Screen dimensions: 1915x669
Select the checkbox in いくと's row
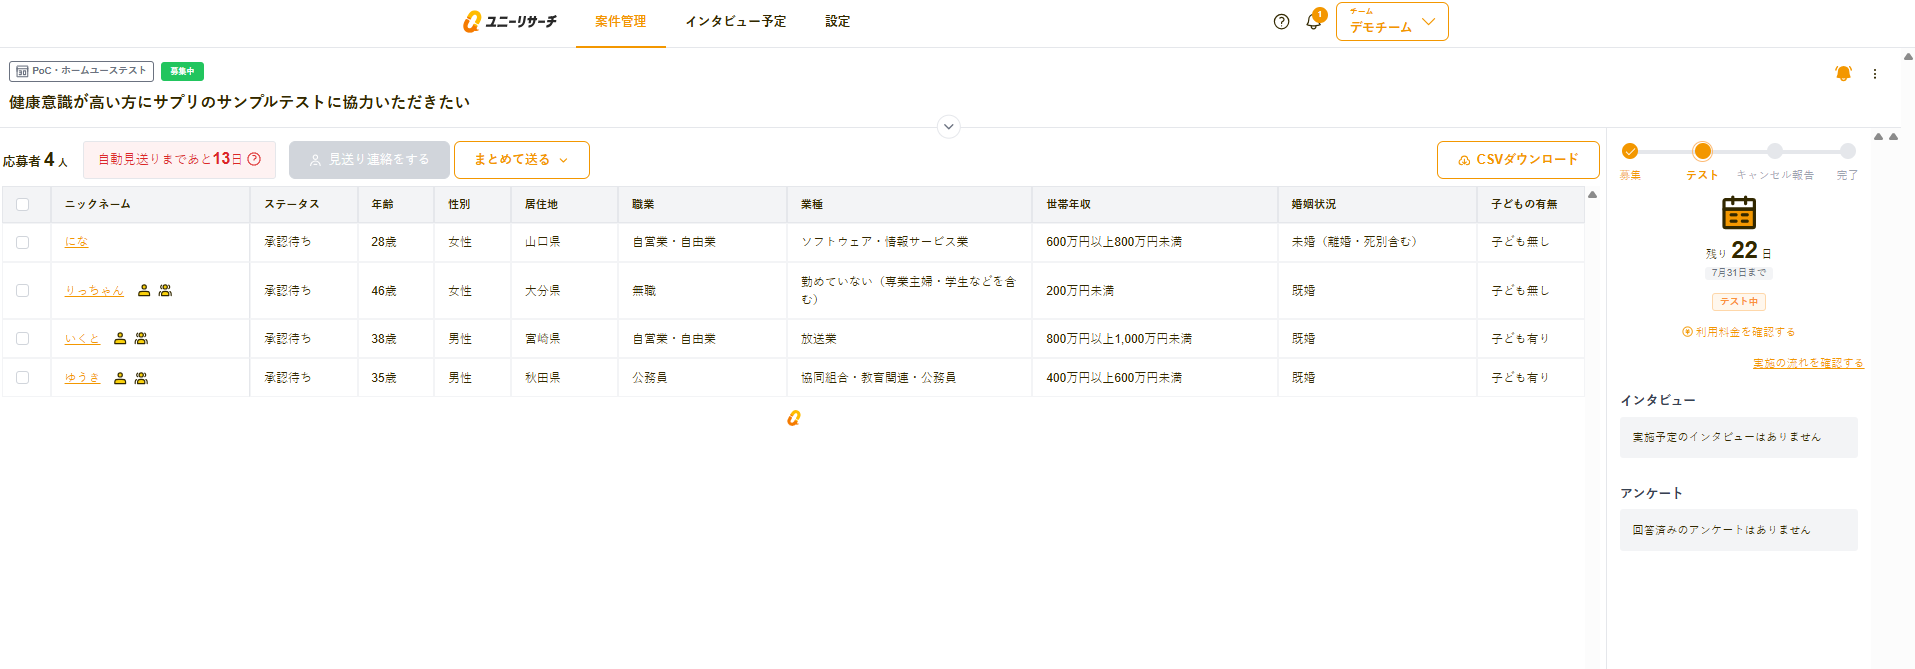tap(23, 339)
